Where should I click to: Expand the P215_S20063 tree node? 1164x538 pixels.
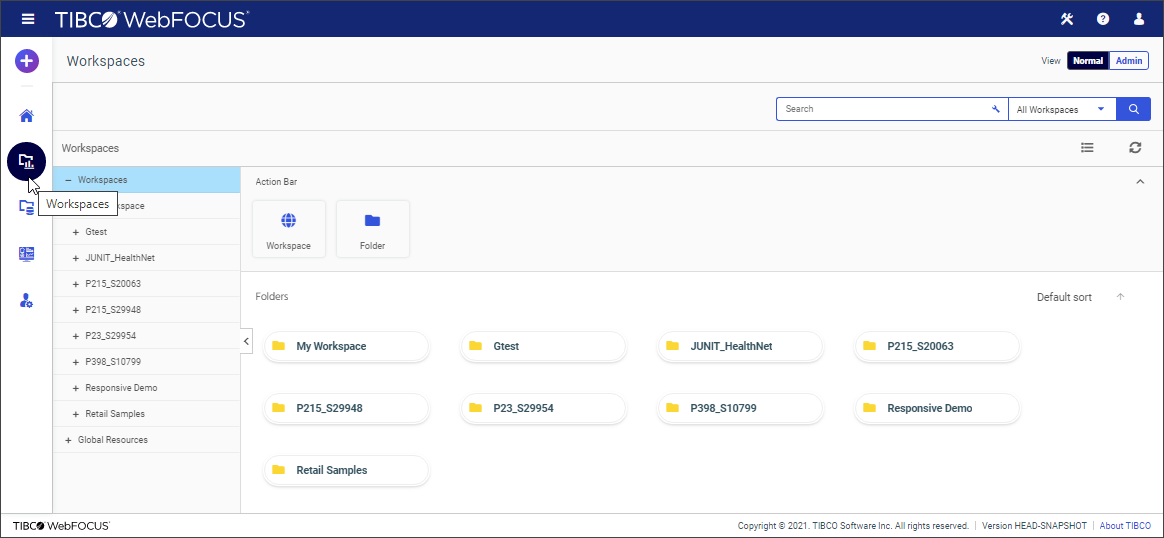[76, 284]
